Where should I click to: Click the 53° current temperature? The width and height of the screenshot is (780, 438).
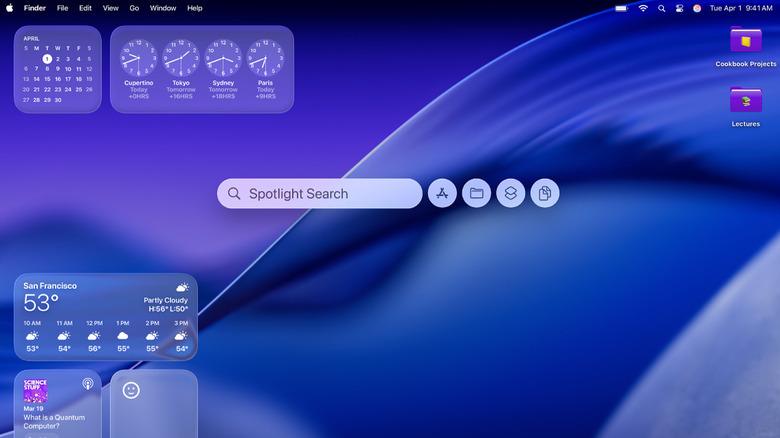[41, 303]
